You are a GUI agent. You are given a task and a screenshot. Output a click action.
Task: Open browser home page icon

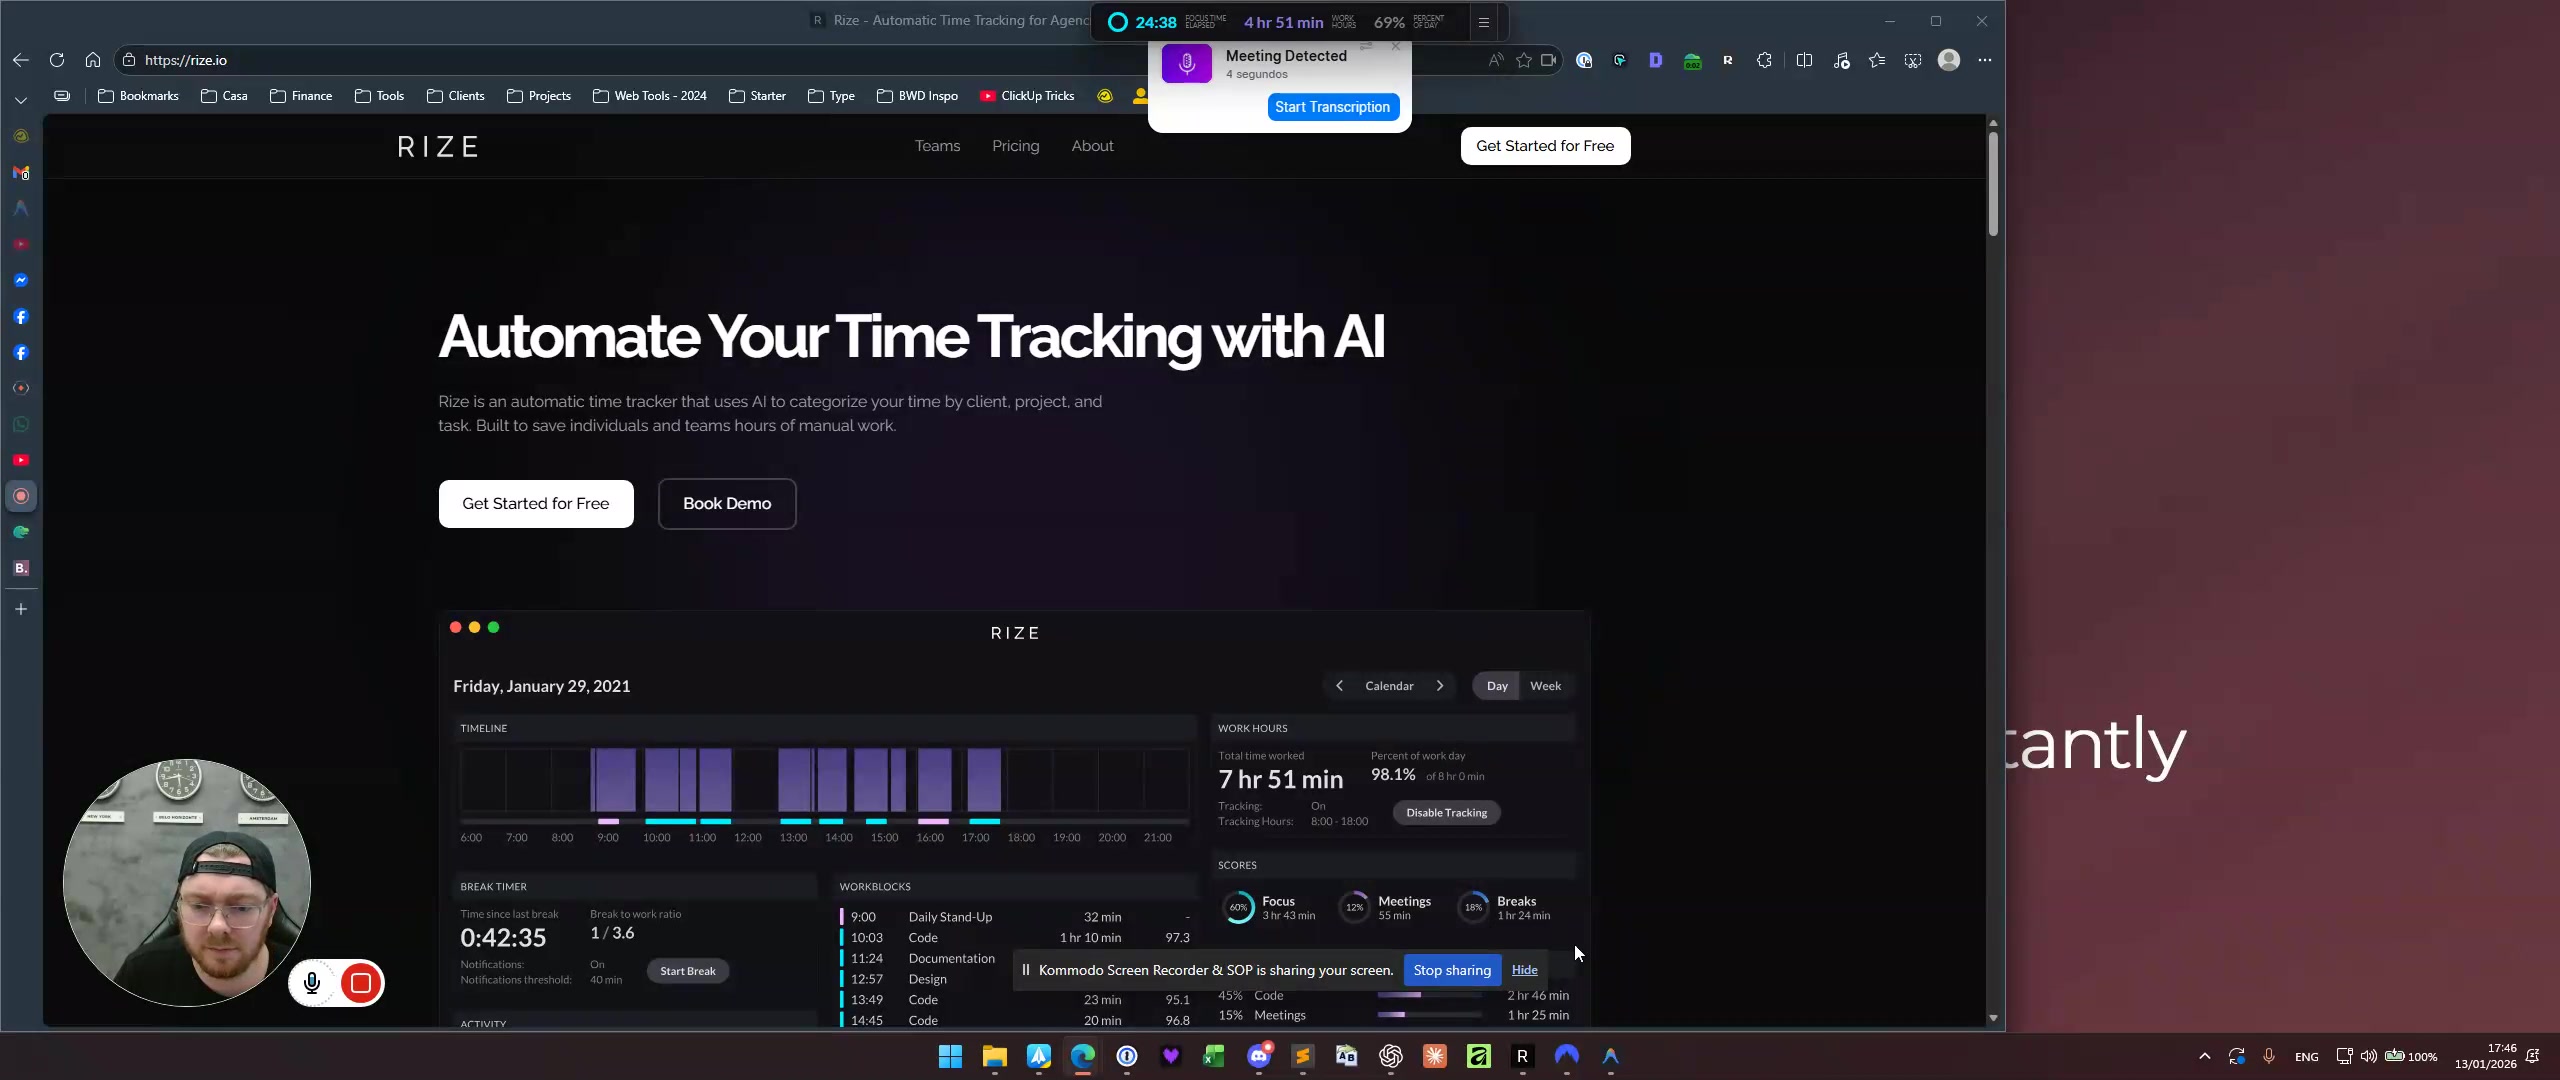coord(93,60)
